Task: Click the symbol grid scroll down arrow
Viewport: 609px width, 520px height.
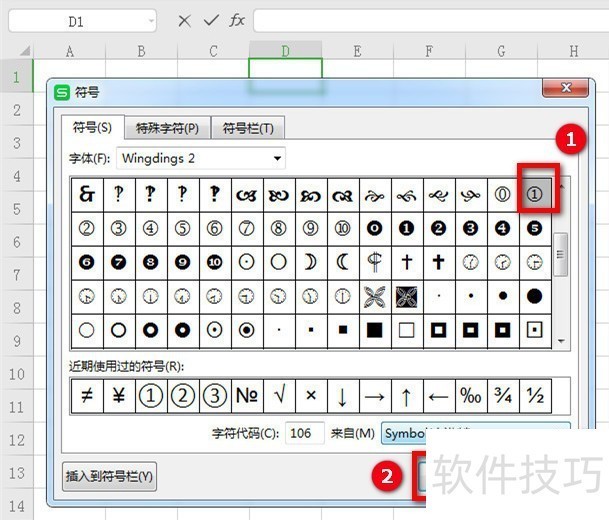Action: (x=561, y=341)
